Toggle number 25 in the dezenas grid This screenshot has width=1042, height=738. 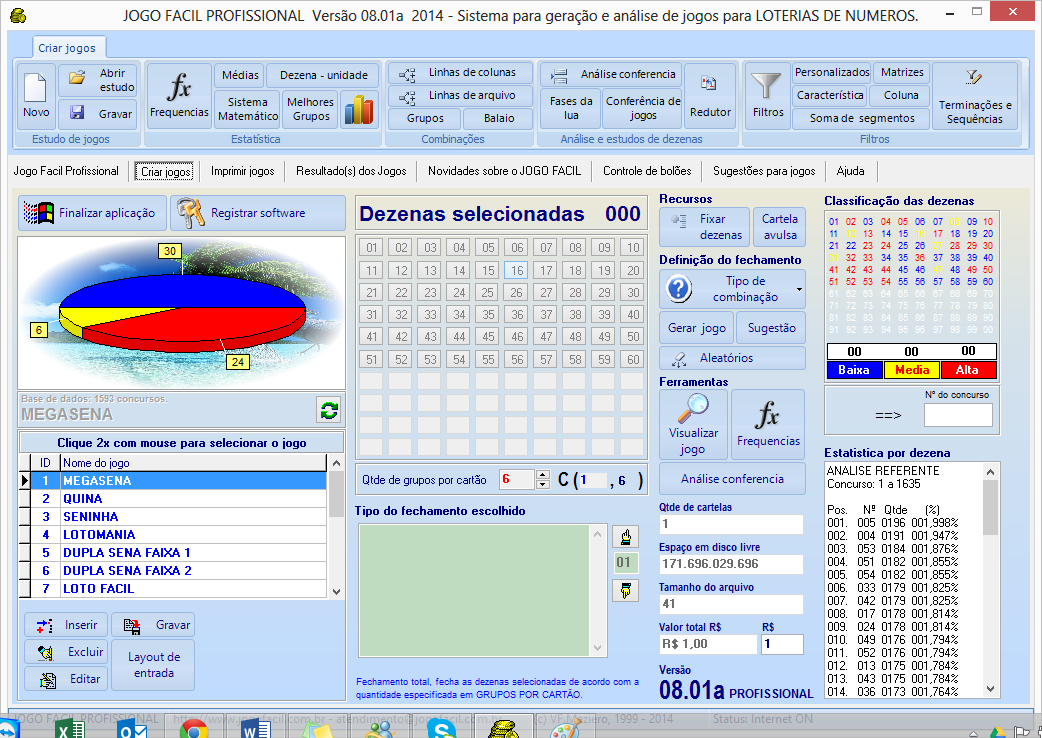(487, 292)
